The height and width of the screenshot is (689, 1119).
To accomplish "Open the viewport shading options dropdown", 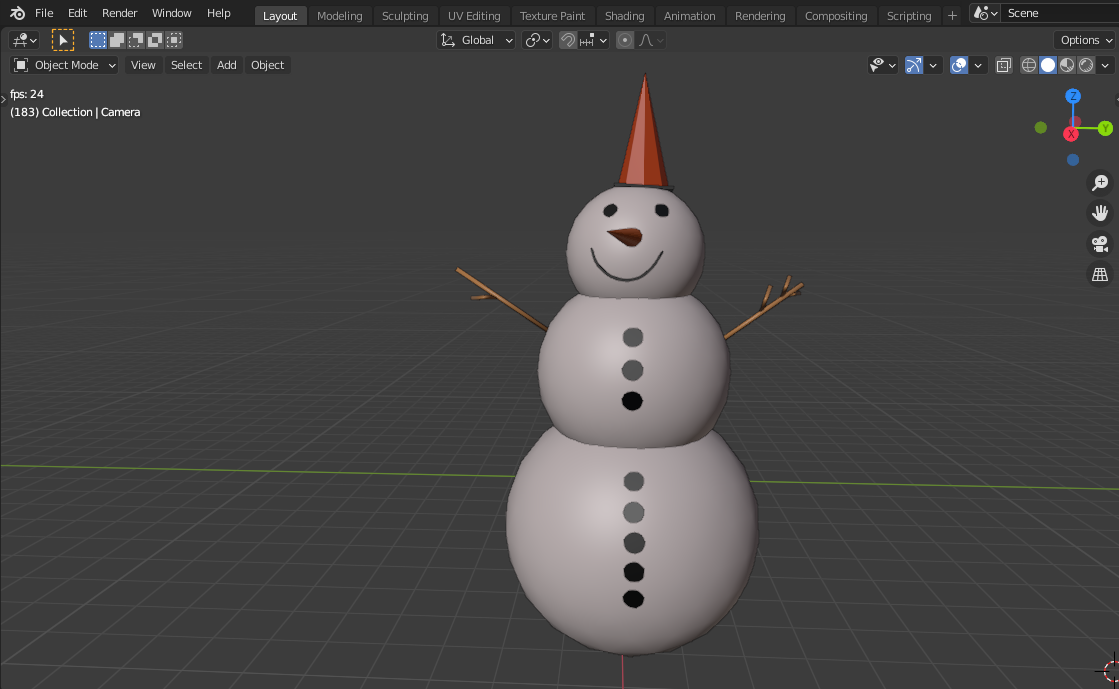I will (1105, 65).
